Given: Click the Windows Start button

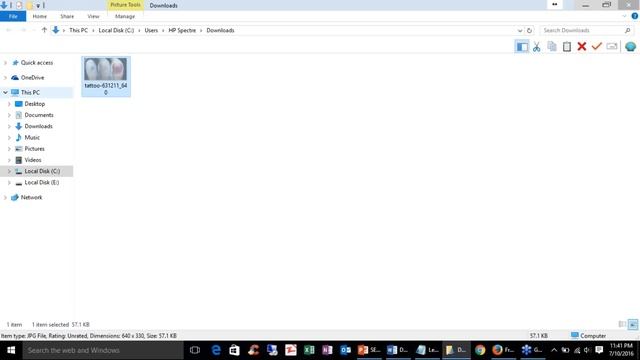Looking at the screenshot, I should pos(11,350).
